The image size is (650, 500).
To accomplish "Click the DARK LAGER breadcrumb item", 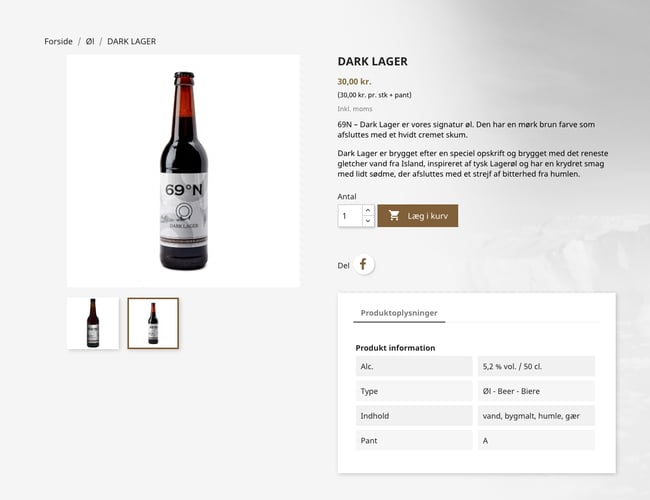I will [131, 41].
